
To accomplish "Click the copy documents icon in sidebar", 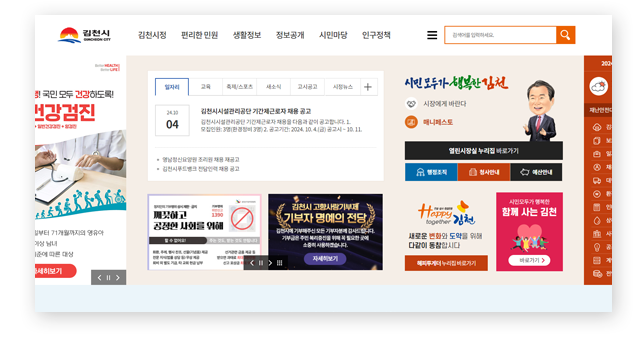I will (597, 141).
